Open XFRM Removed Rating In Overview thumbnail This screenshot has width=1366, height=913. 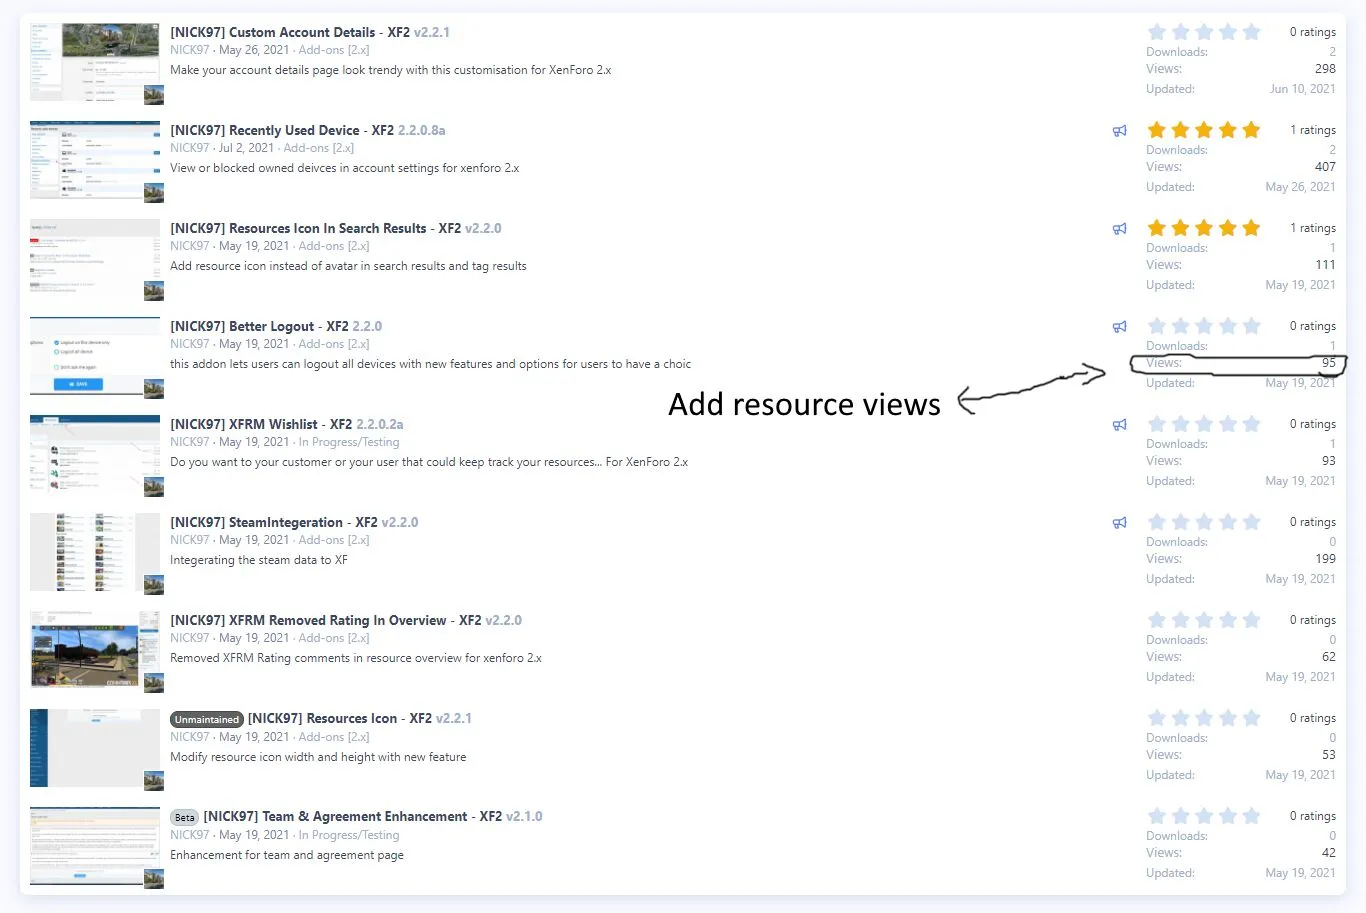pyautogui.click(x=95, y=649)
